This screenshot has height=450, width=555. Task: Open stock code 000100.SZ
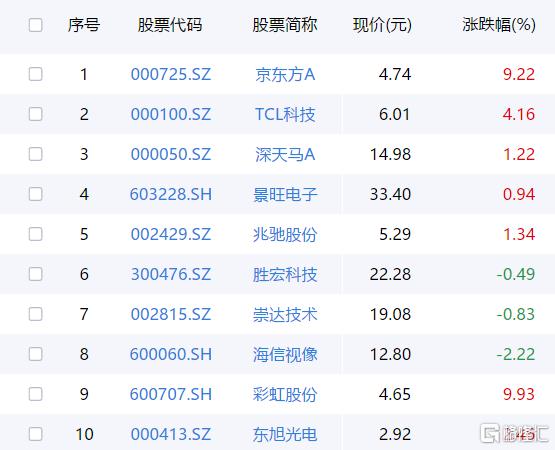[x=171, y=114]
